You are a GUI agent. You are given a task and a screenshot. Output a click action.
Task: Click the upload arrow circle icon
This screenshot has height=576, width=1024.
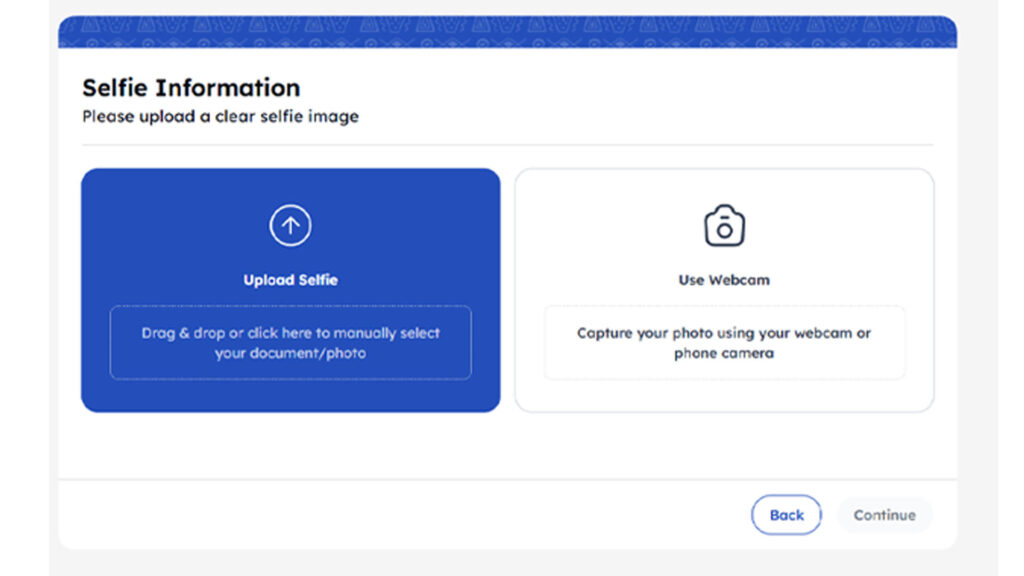click(290, 225)
